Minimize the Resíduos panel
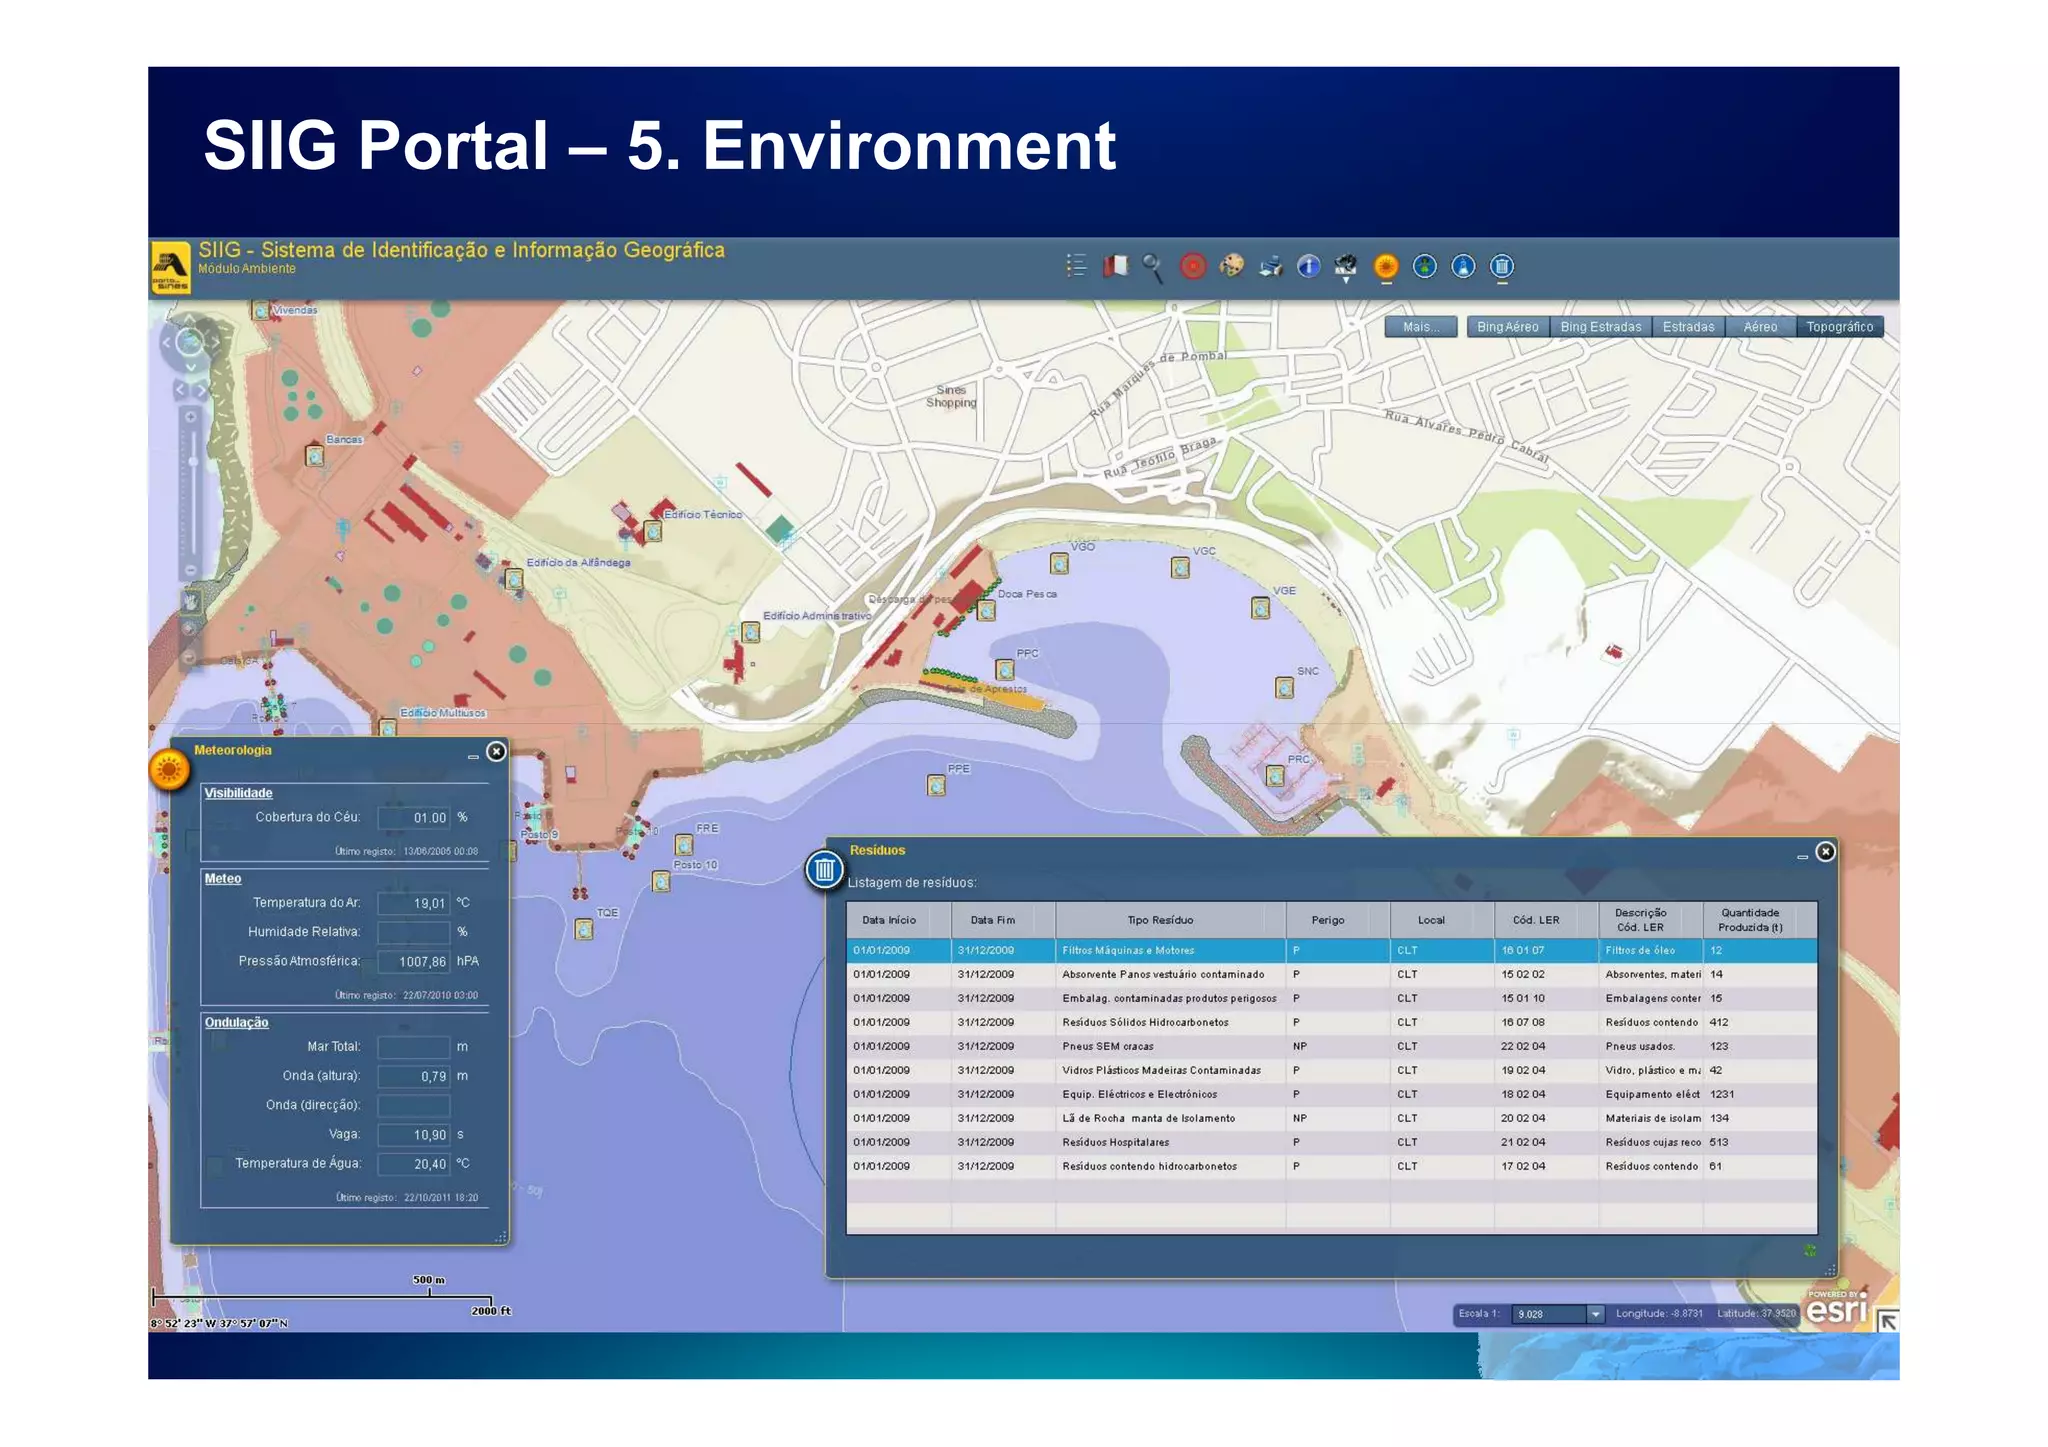This screenshot has width=2048, height=1447. [1802, 857]
